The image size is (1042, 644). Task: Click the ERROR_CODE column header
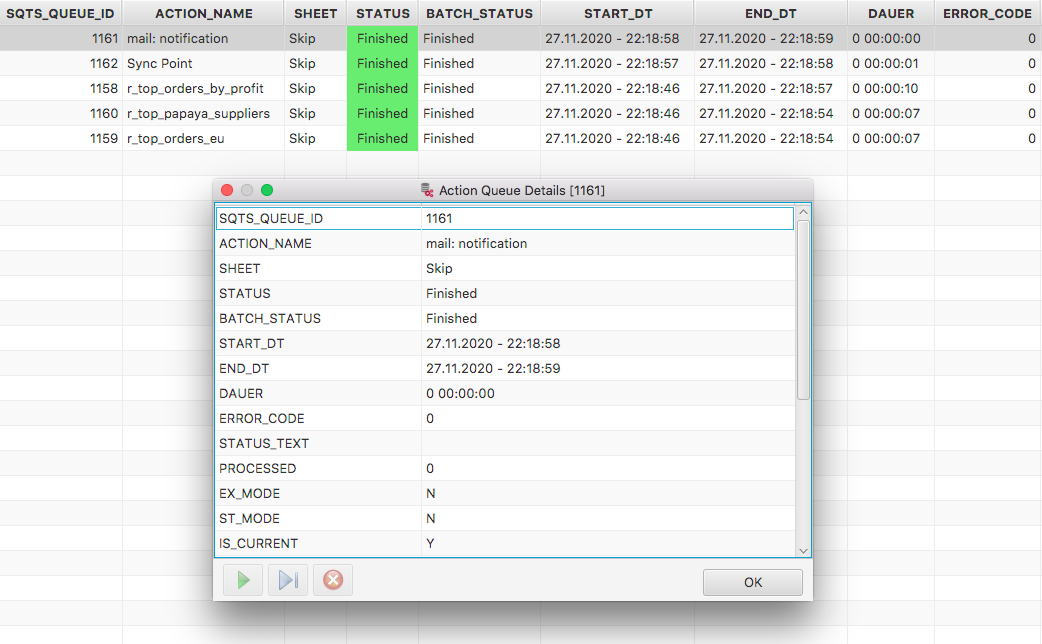pos(987,13)
